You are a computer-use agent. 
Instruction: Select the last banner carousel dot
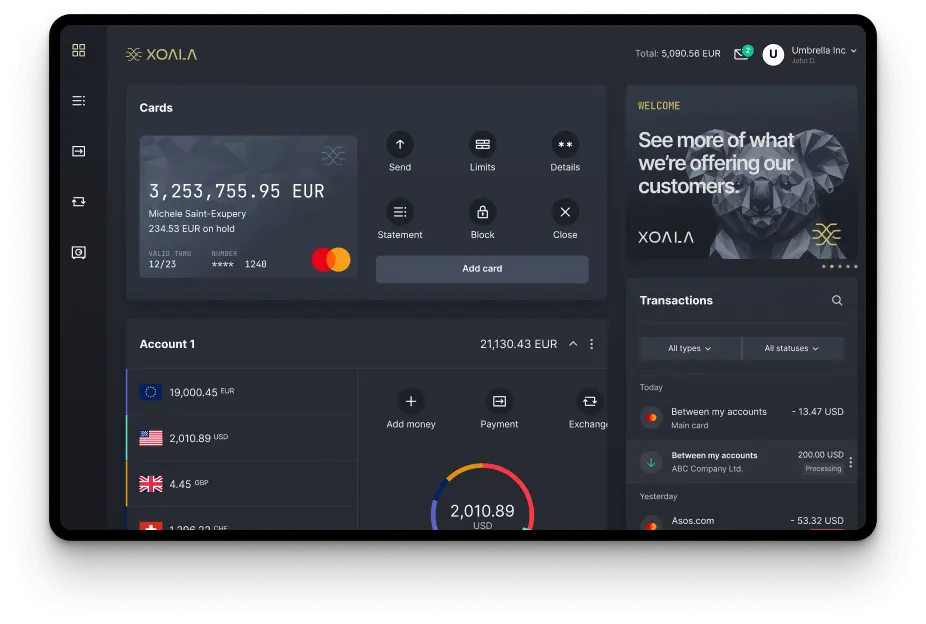[x=855, y=266]
